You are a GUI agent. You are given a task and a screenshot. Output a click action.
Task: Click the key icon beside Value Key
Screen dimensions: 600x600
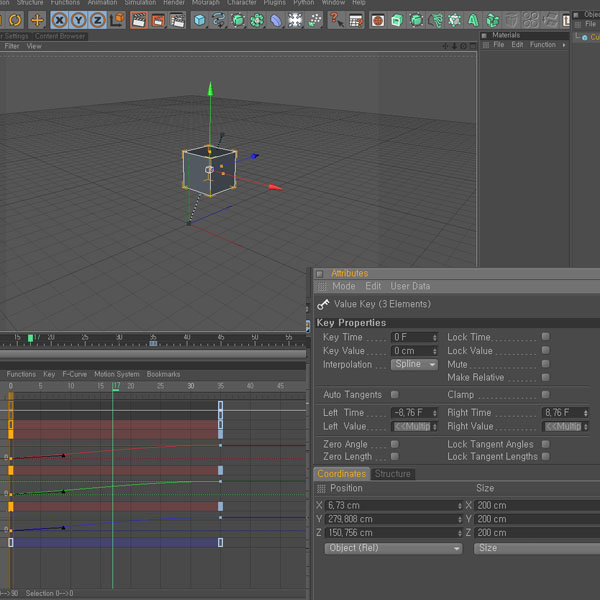323,304
